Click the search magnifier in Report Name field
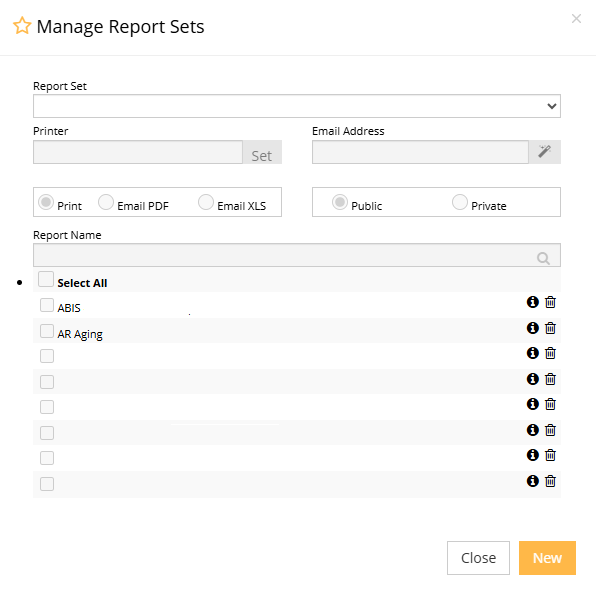The width and height of the screenshot is (596, 593). (543, 258)
